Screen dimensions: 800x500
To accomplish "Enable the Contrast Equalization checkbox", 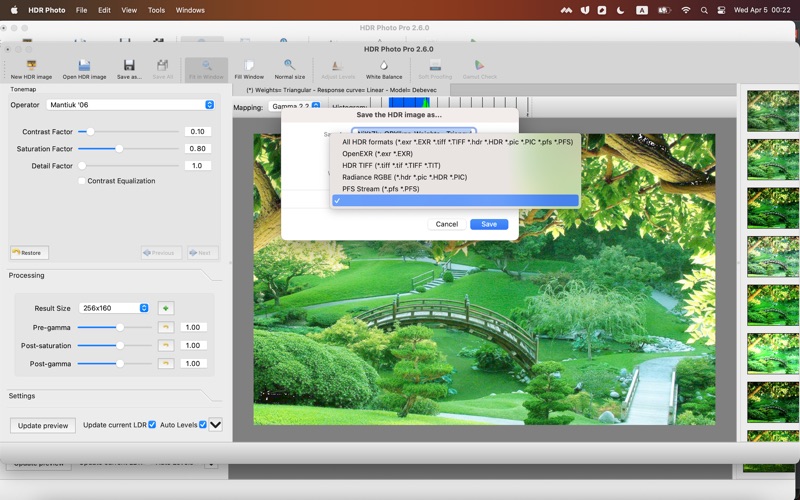I will 82,181.
